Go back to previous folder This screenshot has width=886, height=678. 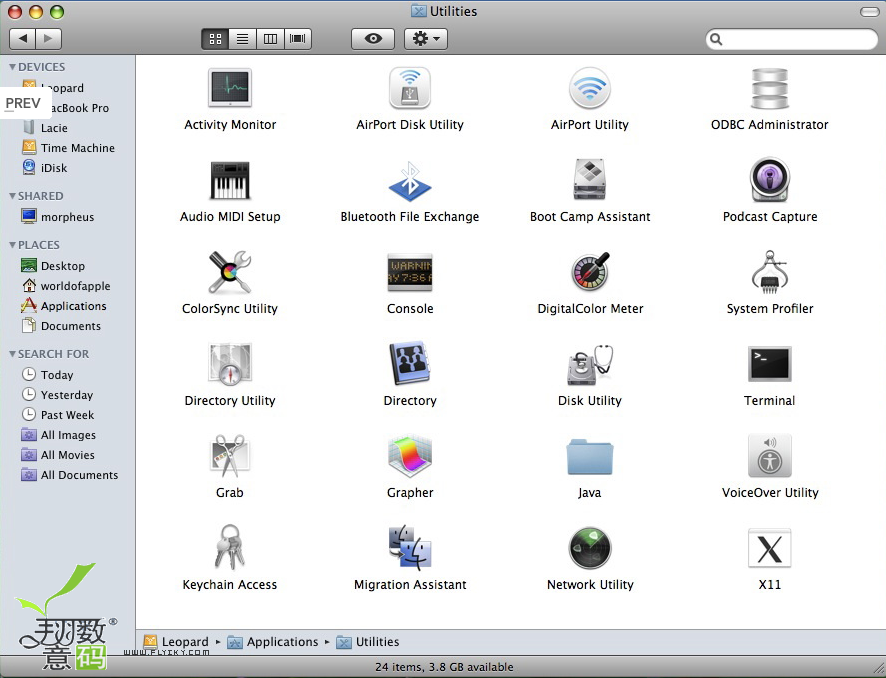coord(23,38)
